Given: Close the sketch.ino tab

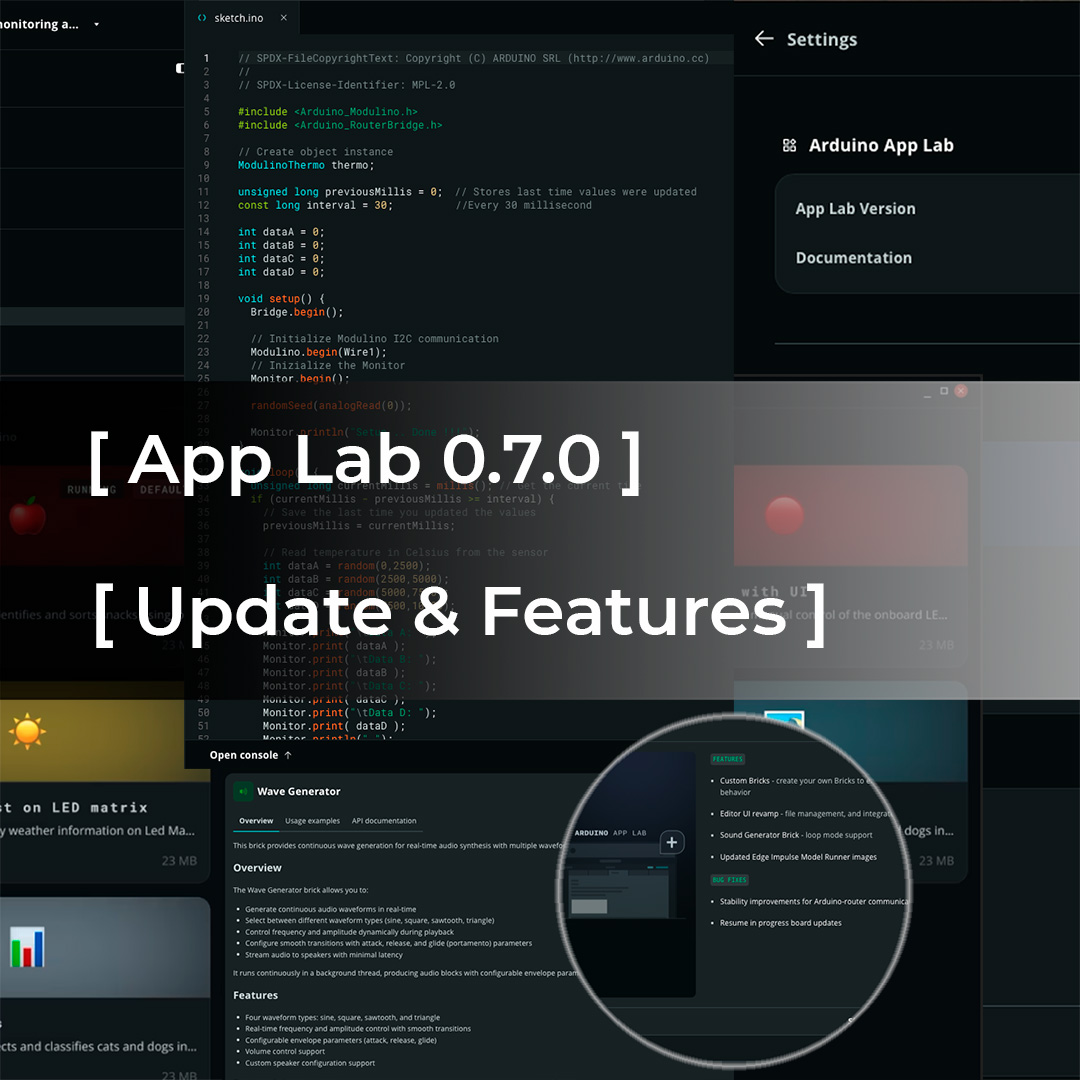Looking at the screenshot, I should [x=284, y=18].
